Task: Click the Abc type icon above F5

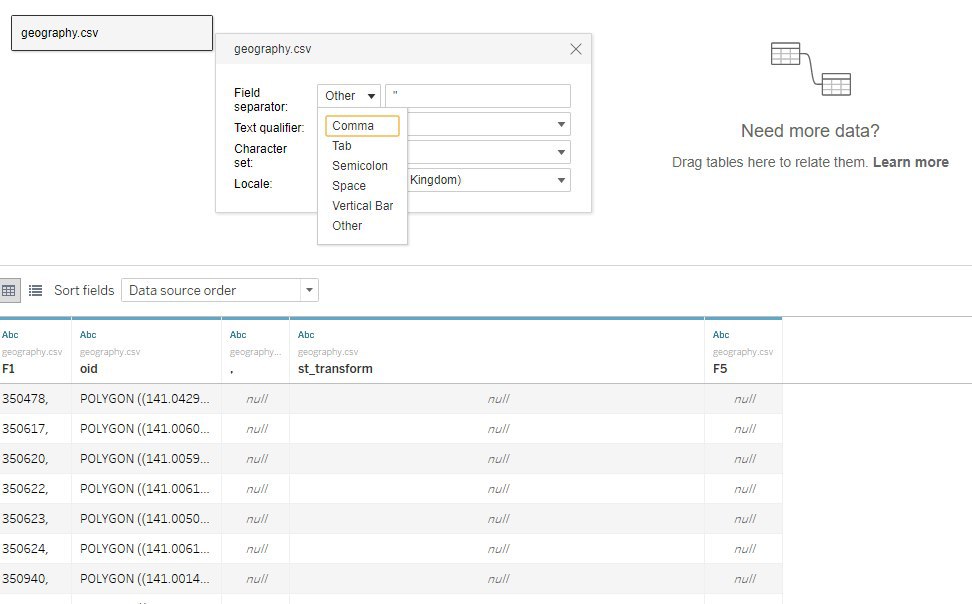Action: 721,335
